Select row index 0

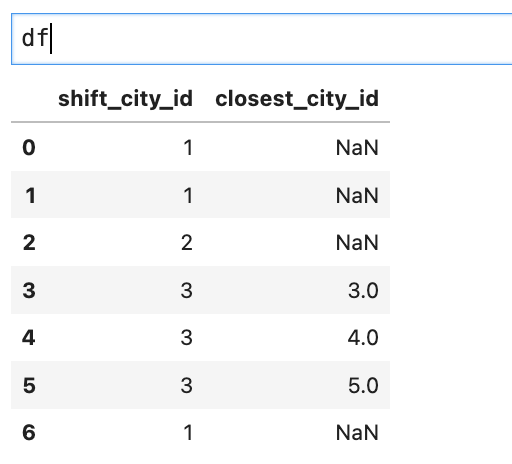29,147
